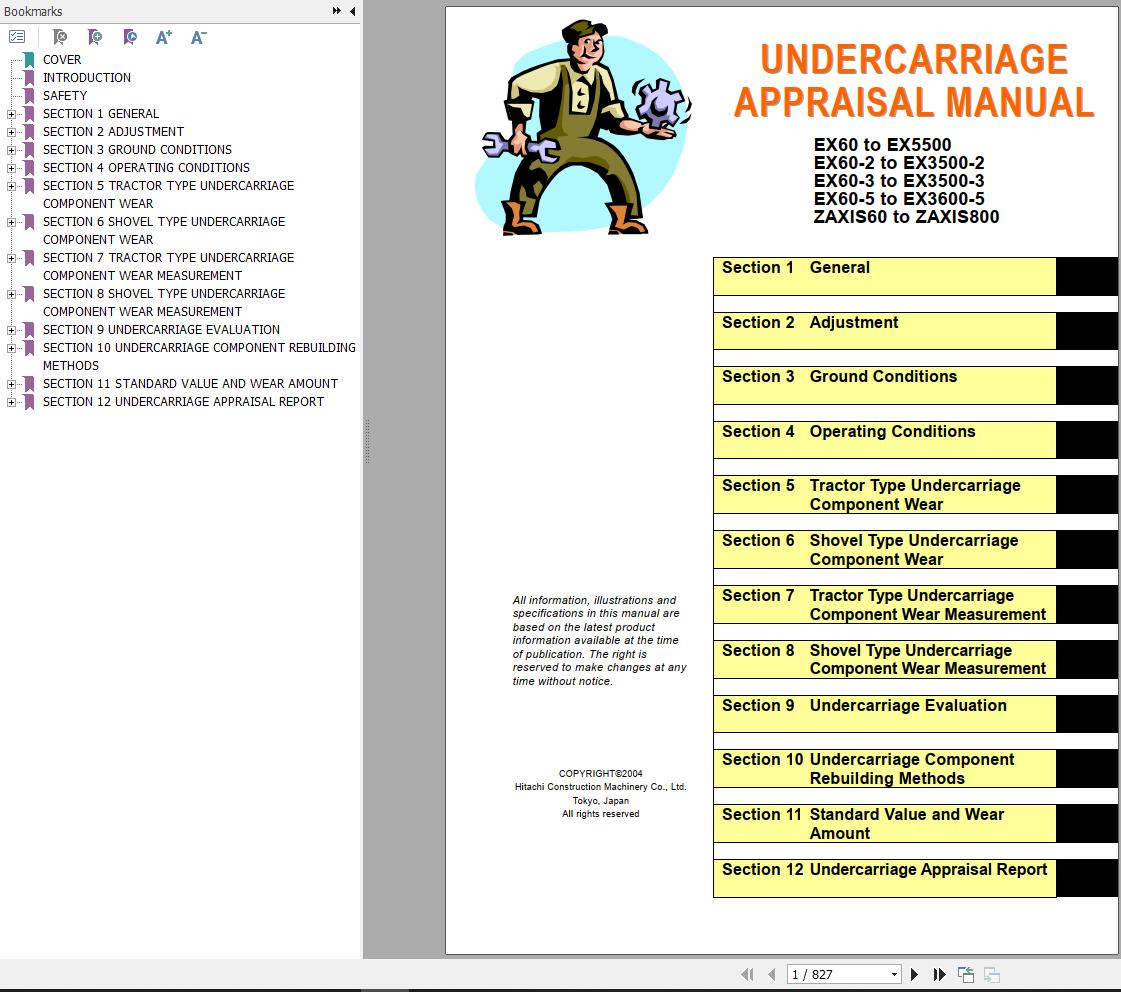Expand SECTION 6 SHOVEL TYPE bookmark
Screen dimensions: 1121x992
11,222
